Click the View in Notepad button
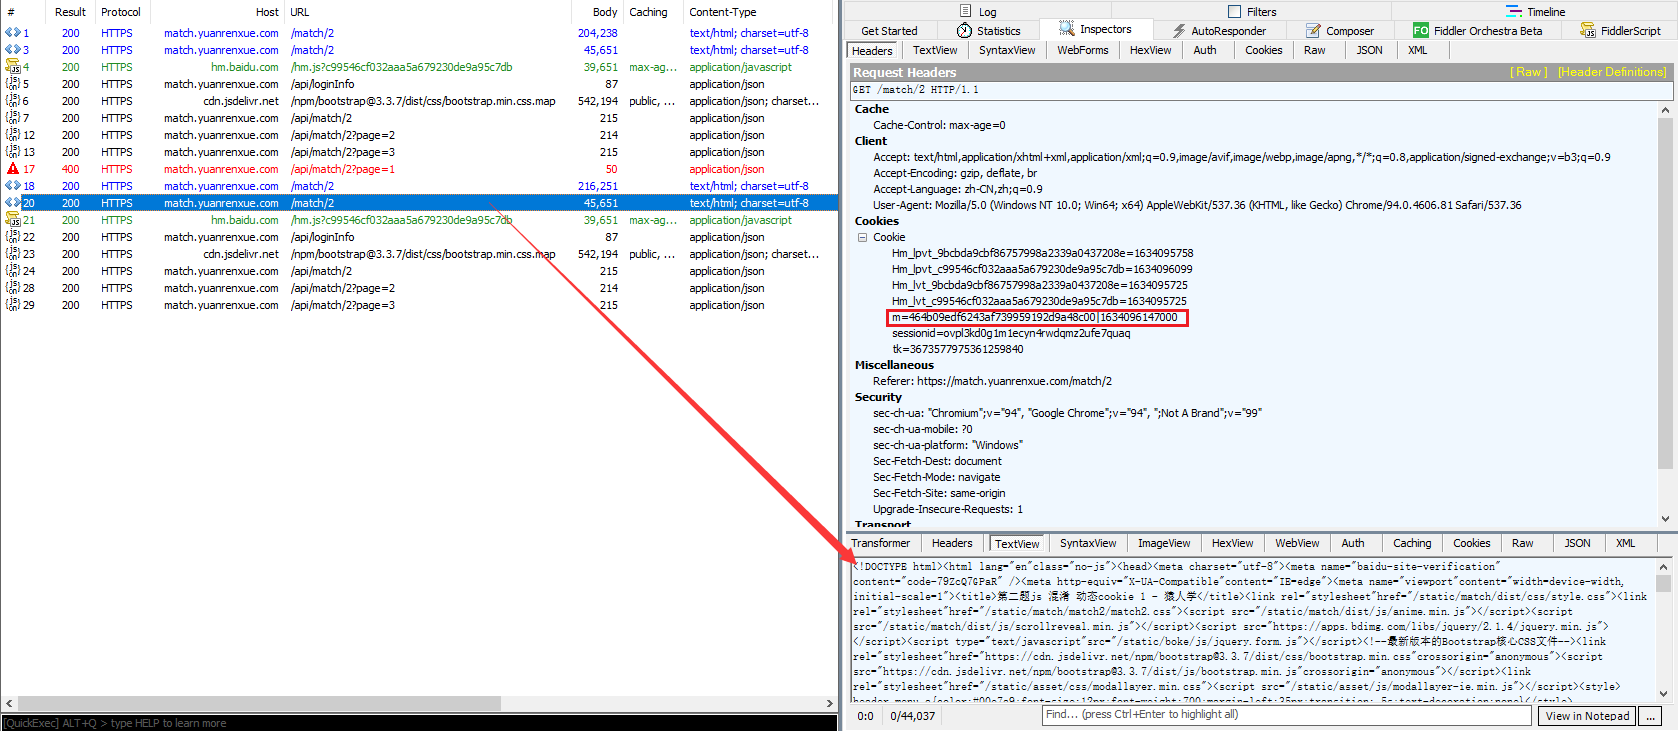Viewport: 1678px width, 731px height. [1587, 716]
